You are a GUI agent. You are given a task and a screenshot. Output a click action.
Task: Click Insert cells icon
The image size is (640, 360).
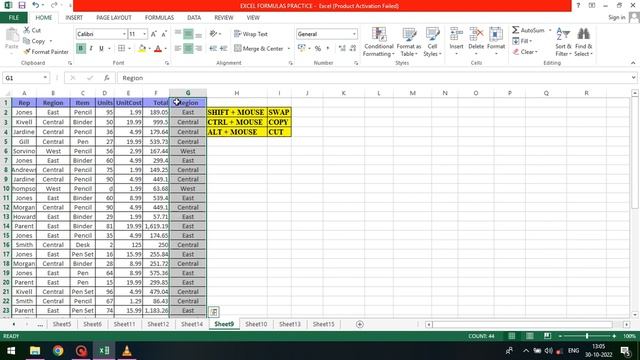click(456, 35)
